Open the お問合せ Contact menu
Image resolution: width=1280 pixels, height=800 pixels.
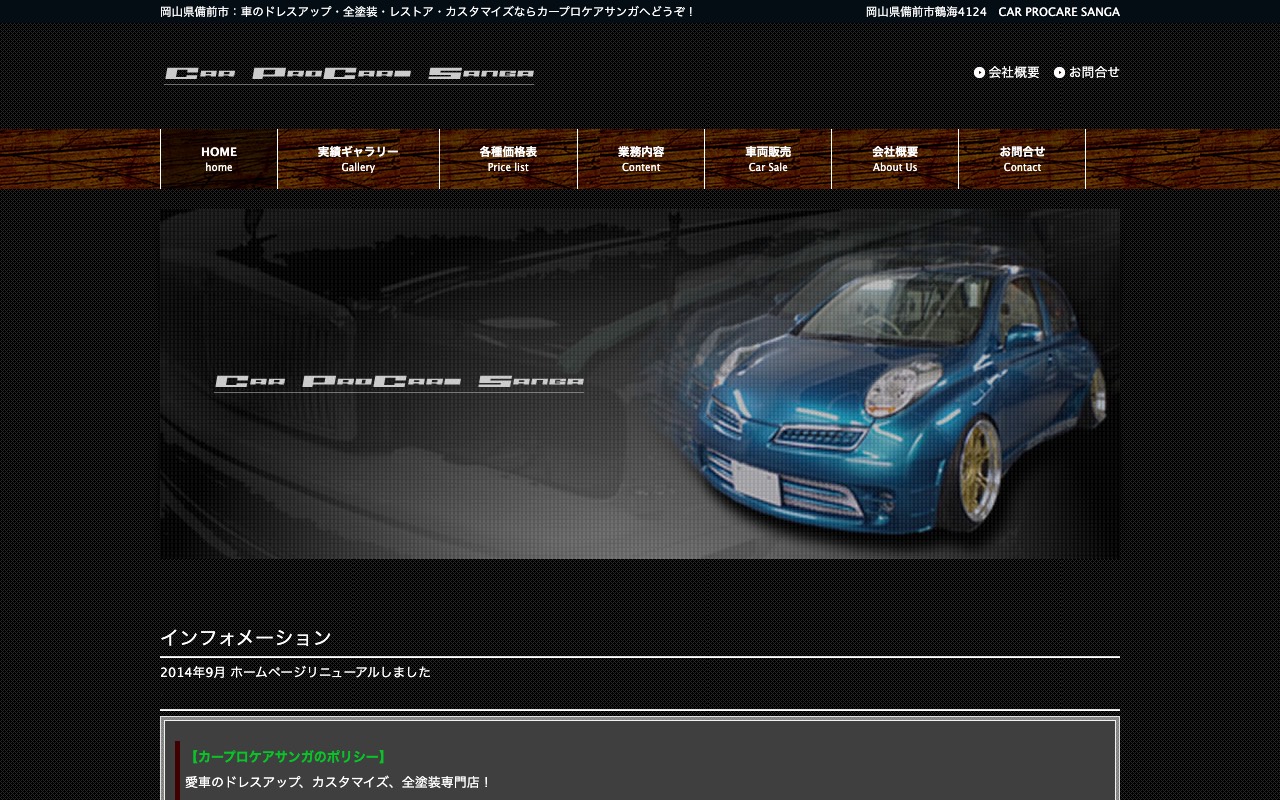(1022, 159)
